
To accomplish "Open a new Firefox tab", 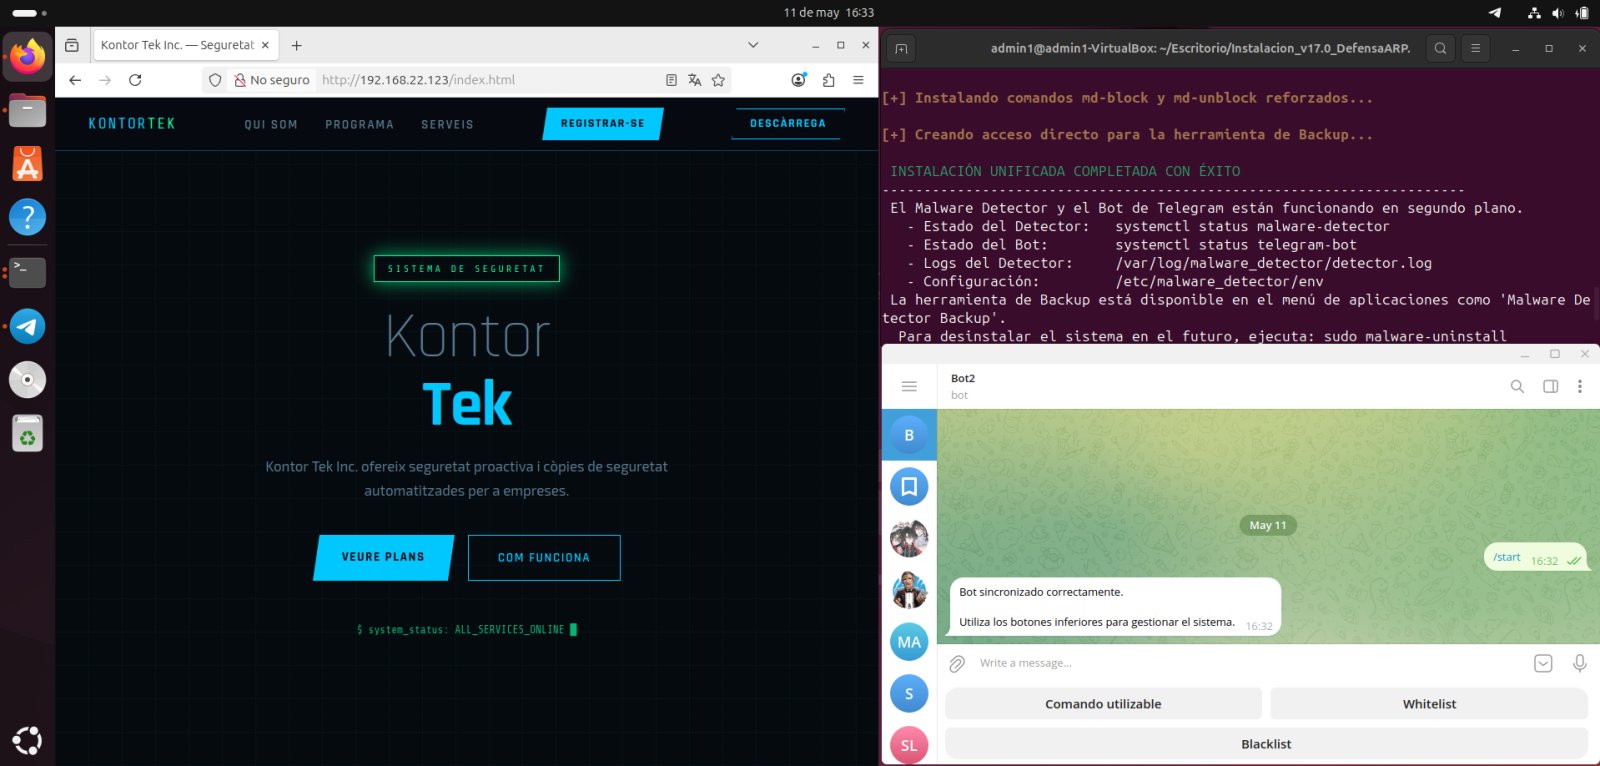I will pyautogui.click(x=296, y=45).
